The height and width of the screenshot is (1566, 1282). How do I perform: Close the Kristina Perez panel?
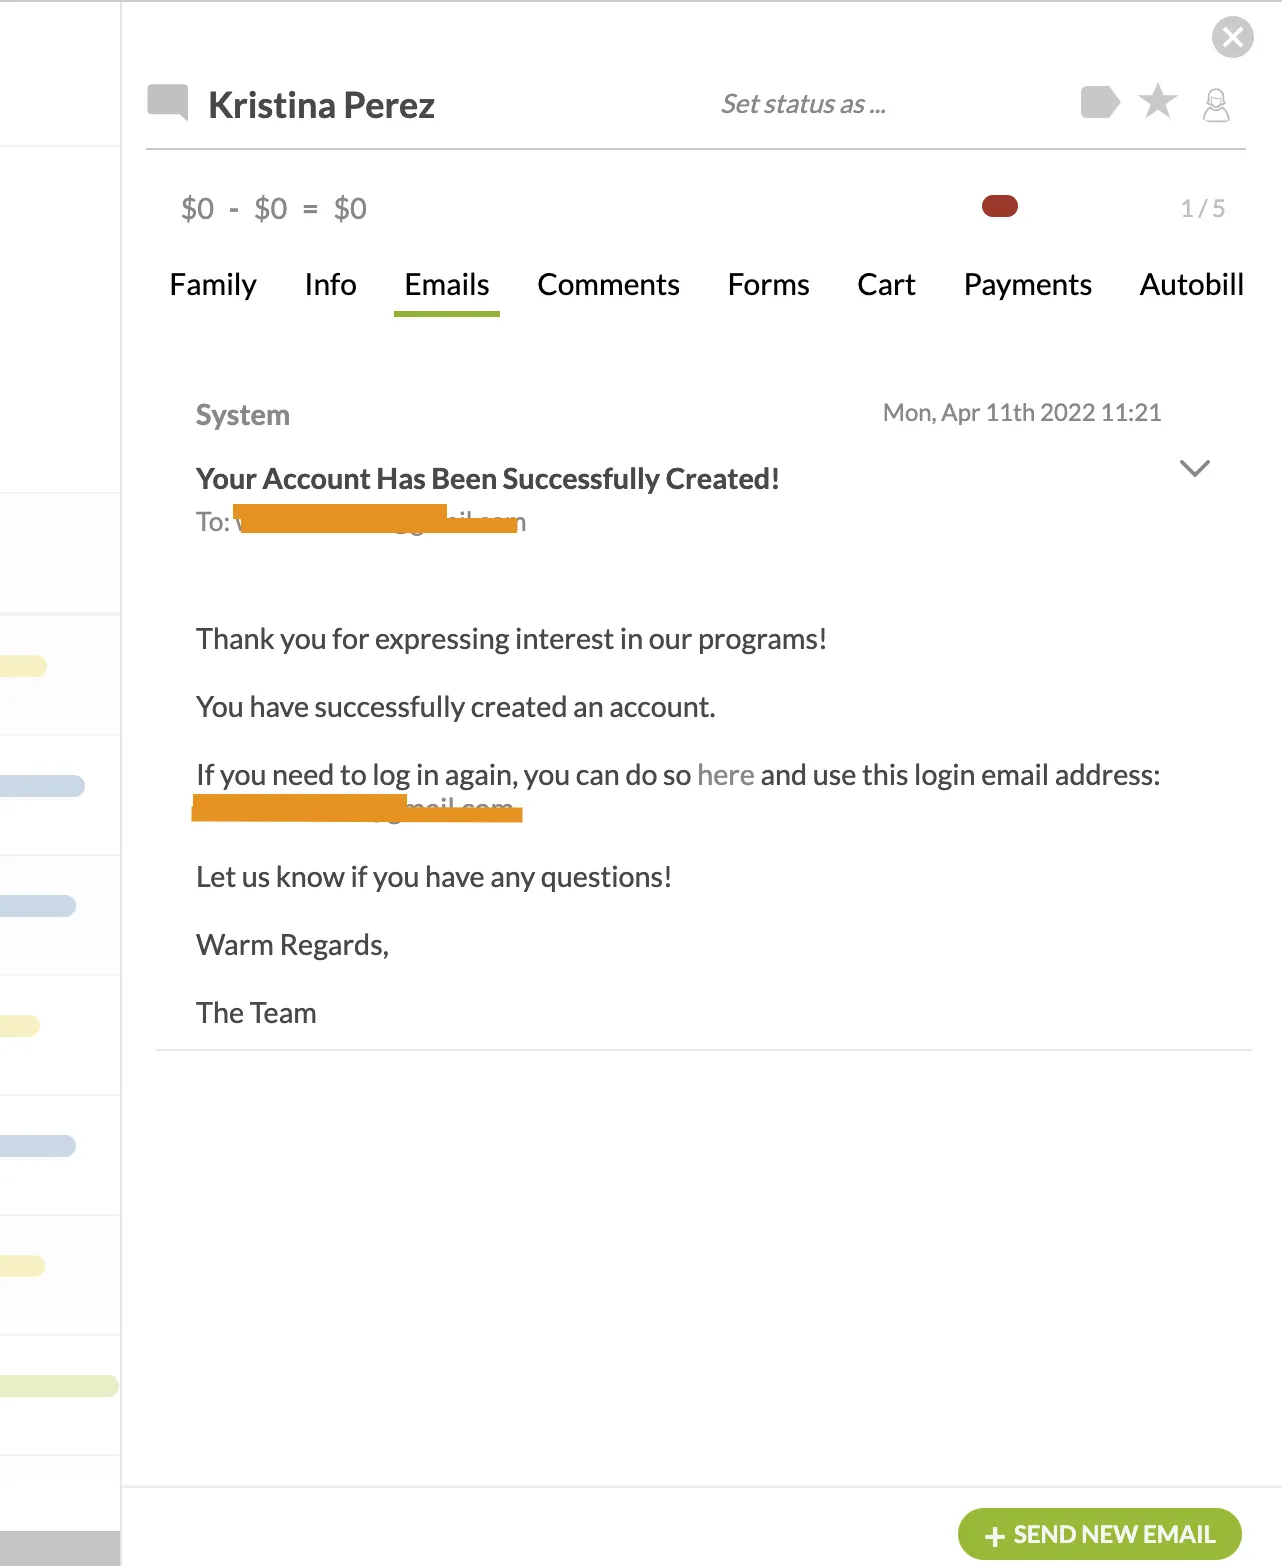point(1232,38)
